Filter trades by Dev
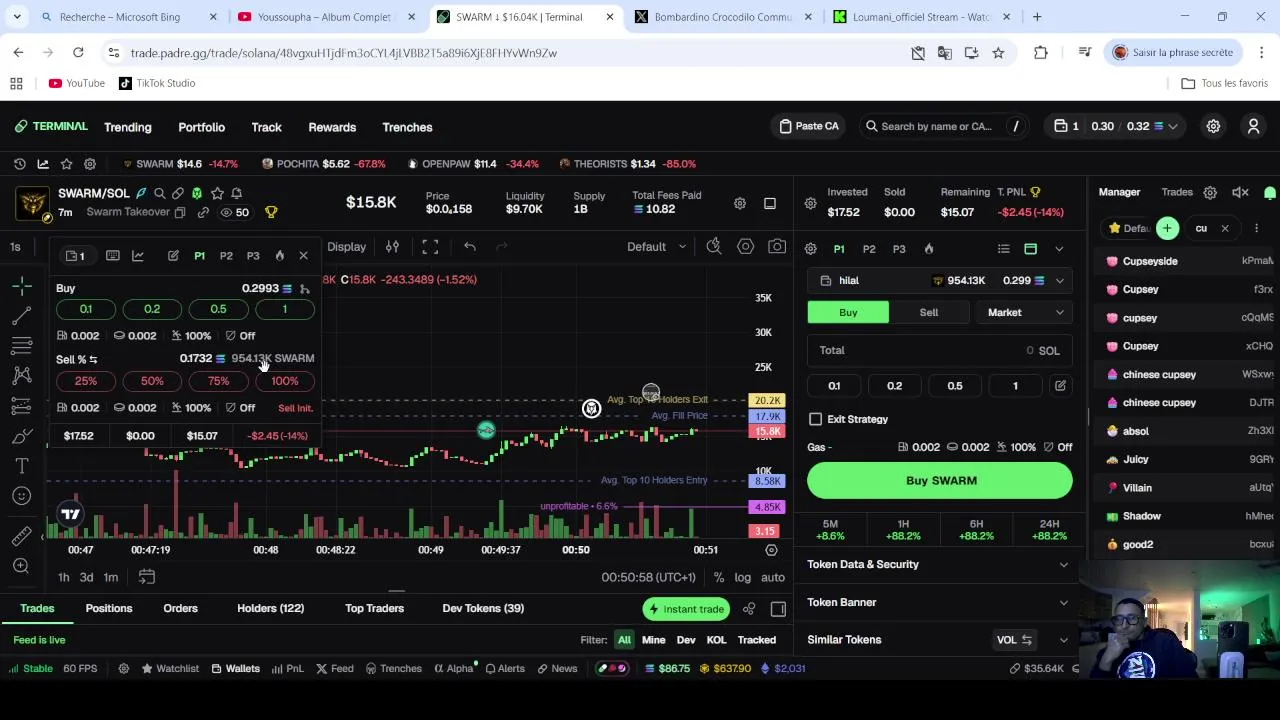 pos(686,640)
